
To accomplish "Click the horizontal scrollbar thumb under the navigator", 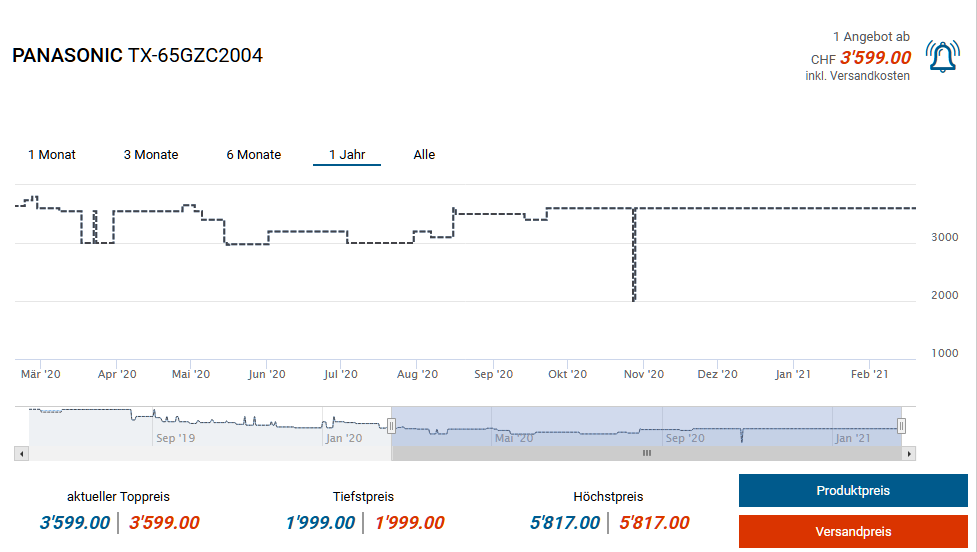I will 646,453.
